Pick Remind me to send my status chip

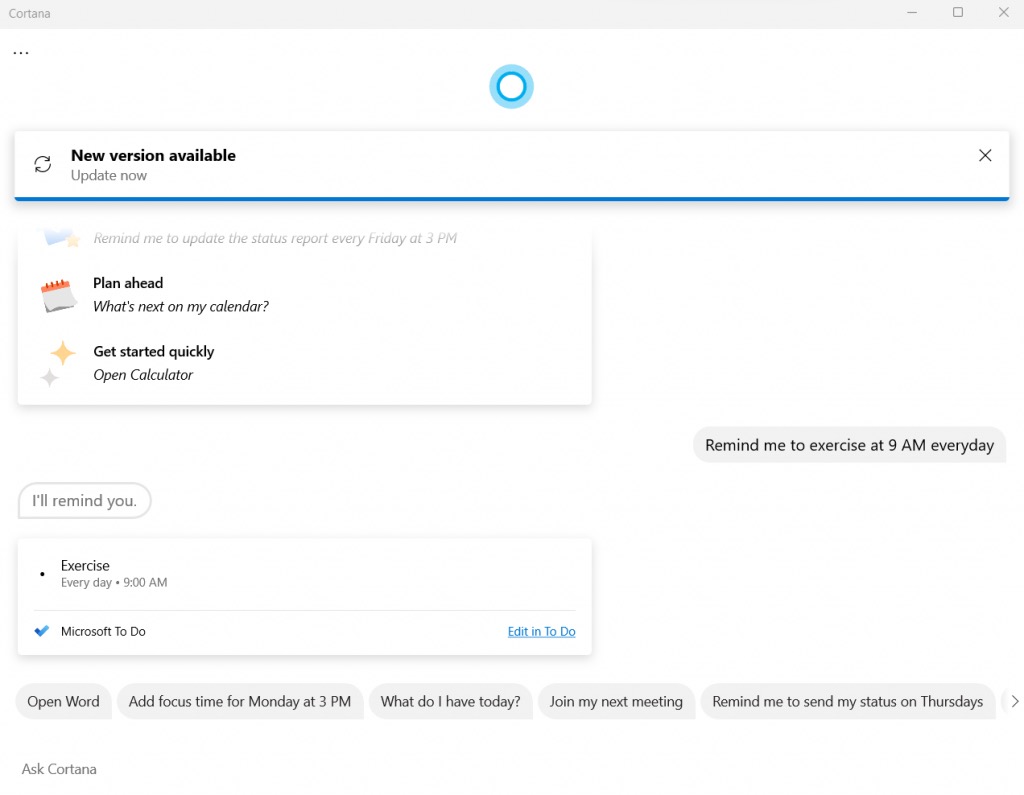(847, 702)
